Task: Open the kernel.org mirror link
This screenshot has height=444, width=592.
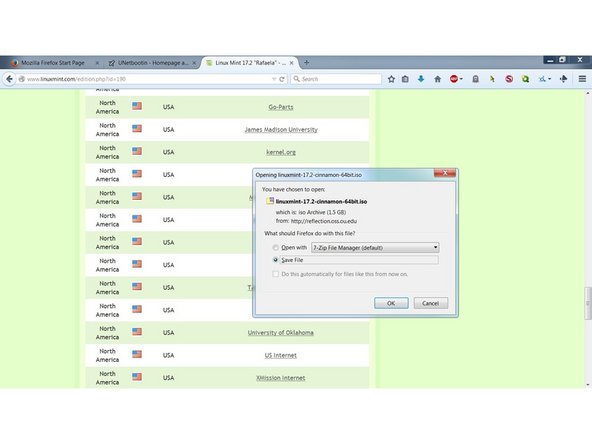Action: pyautogui.click(x=281, y=152)
